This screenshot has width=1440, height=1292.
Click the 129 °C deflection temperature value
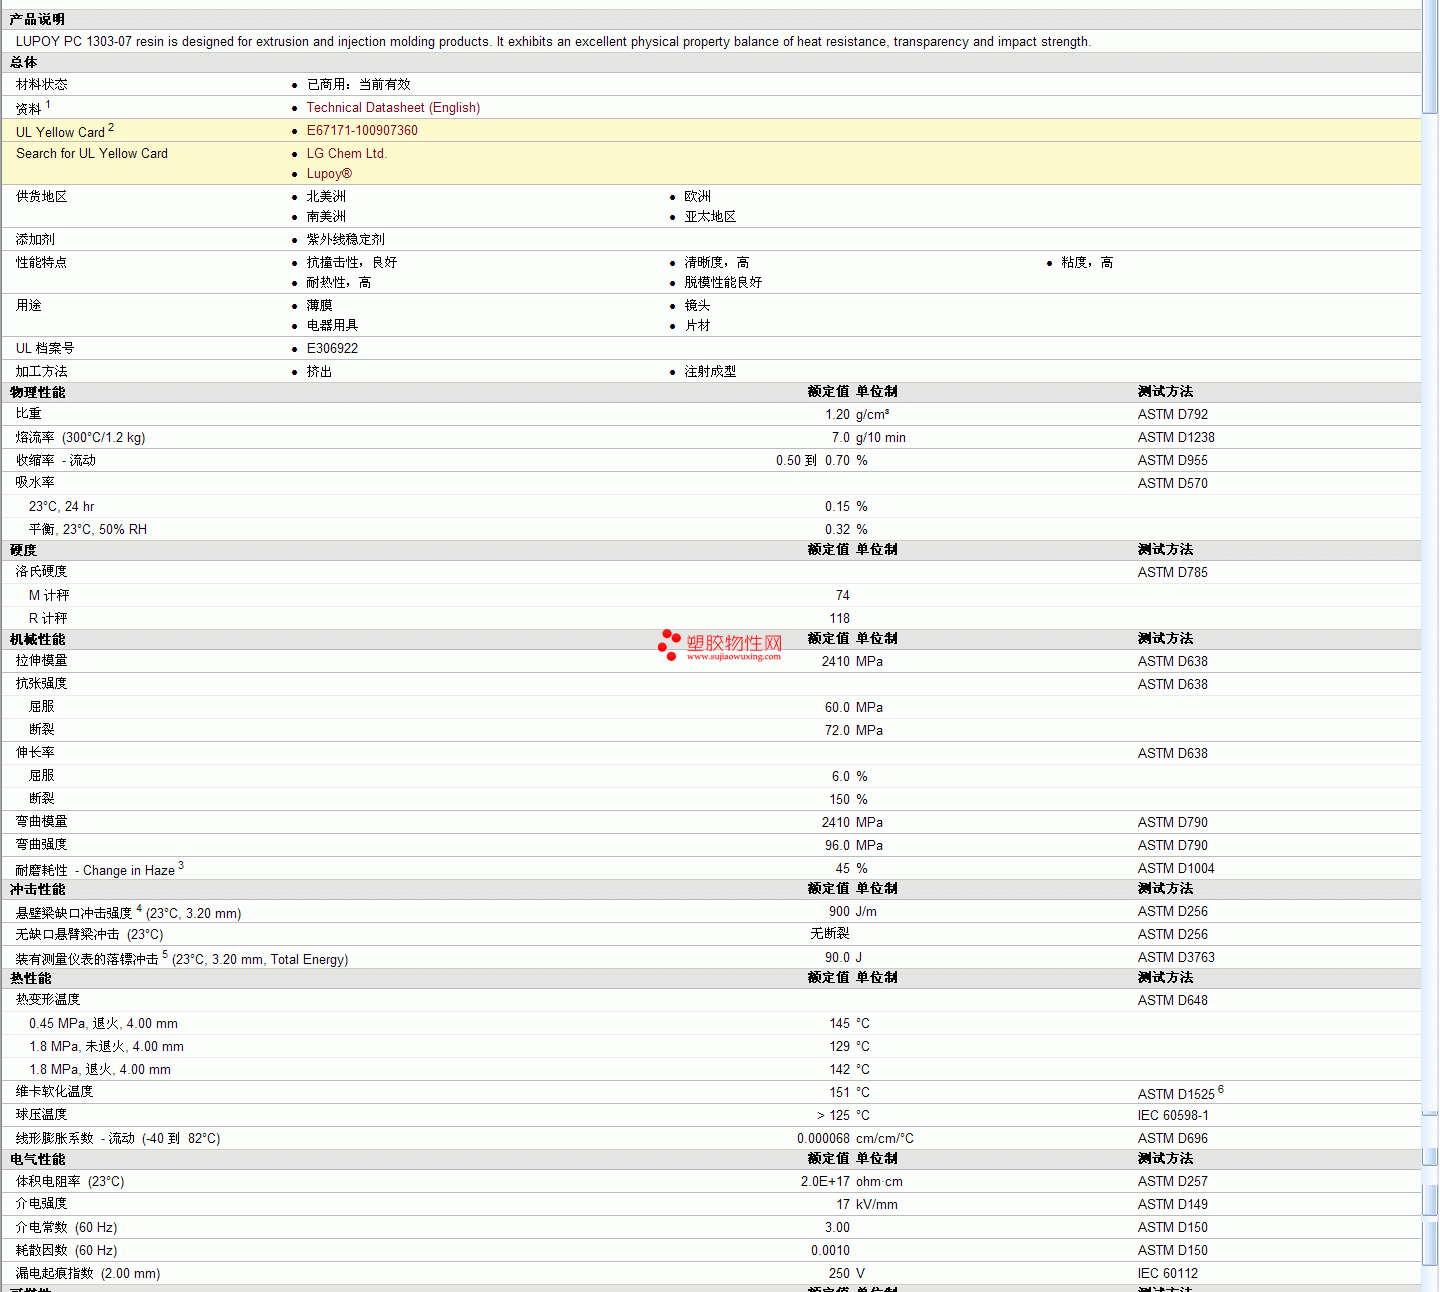849,1046
